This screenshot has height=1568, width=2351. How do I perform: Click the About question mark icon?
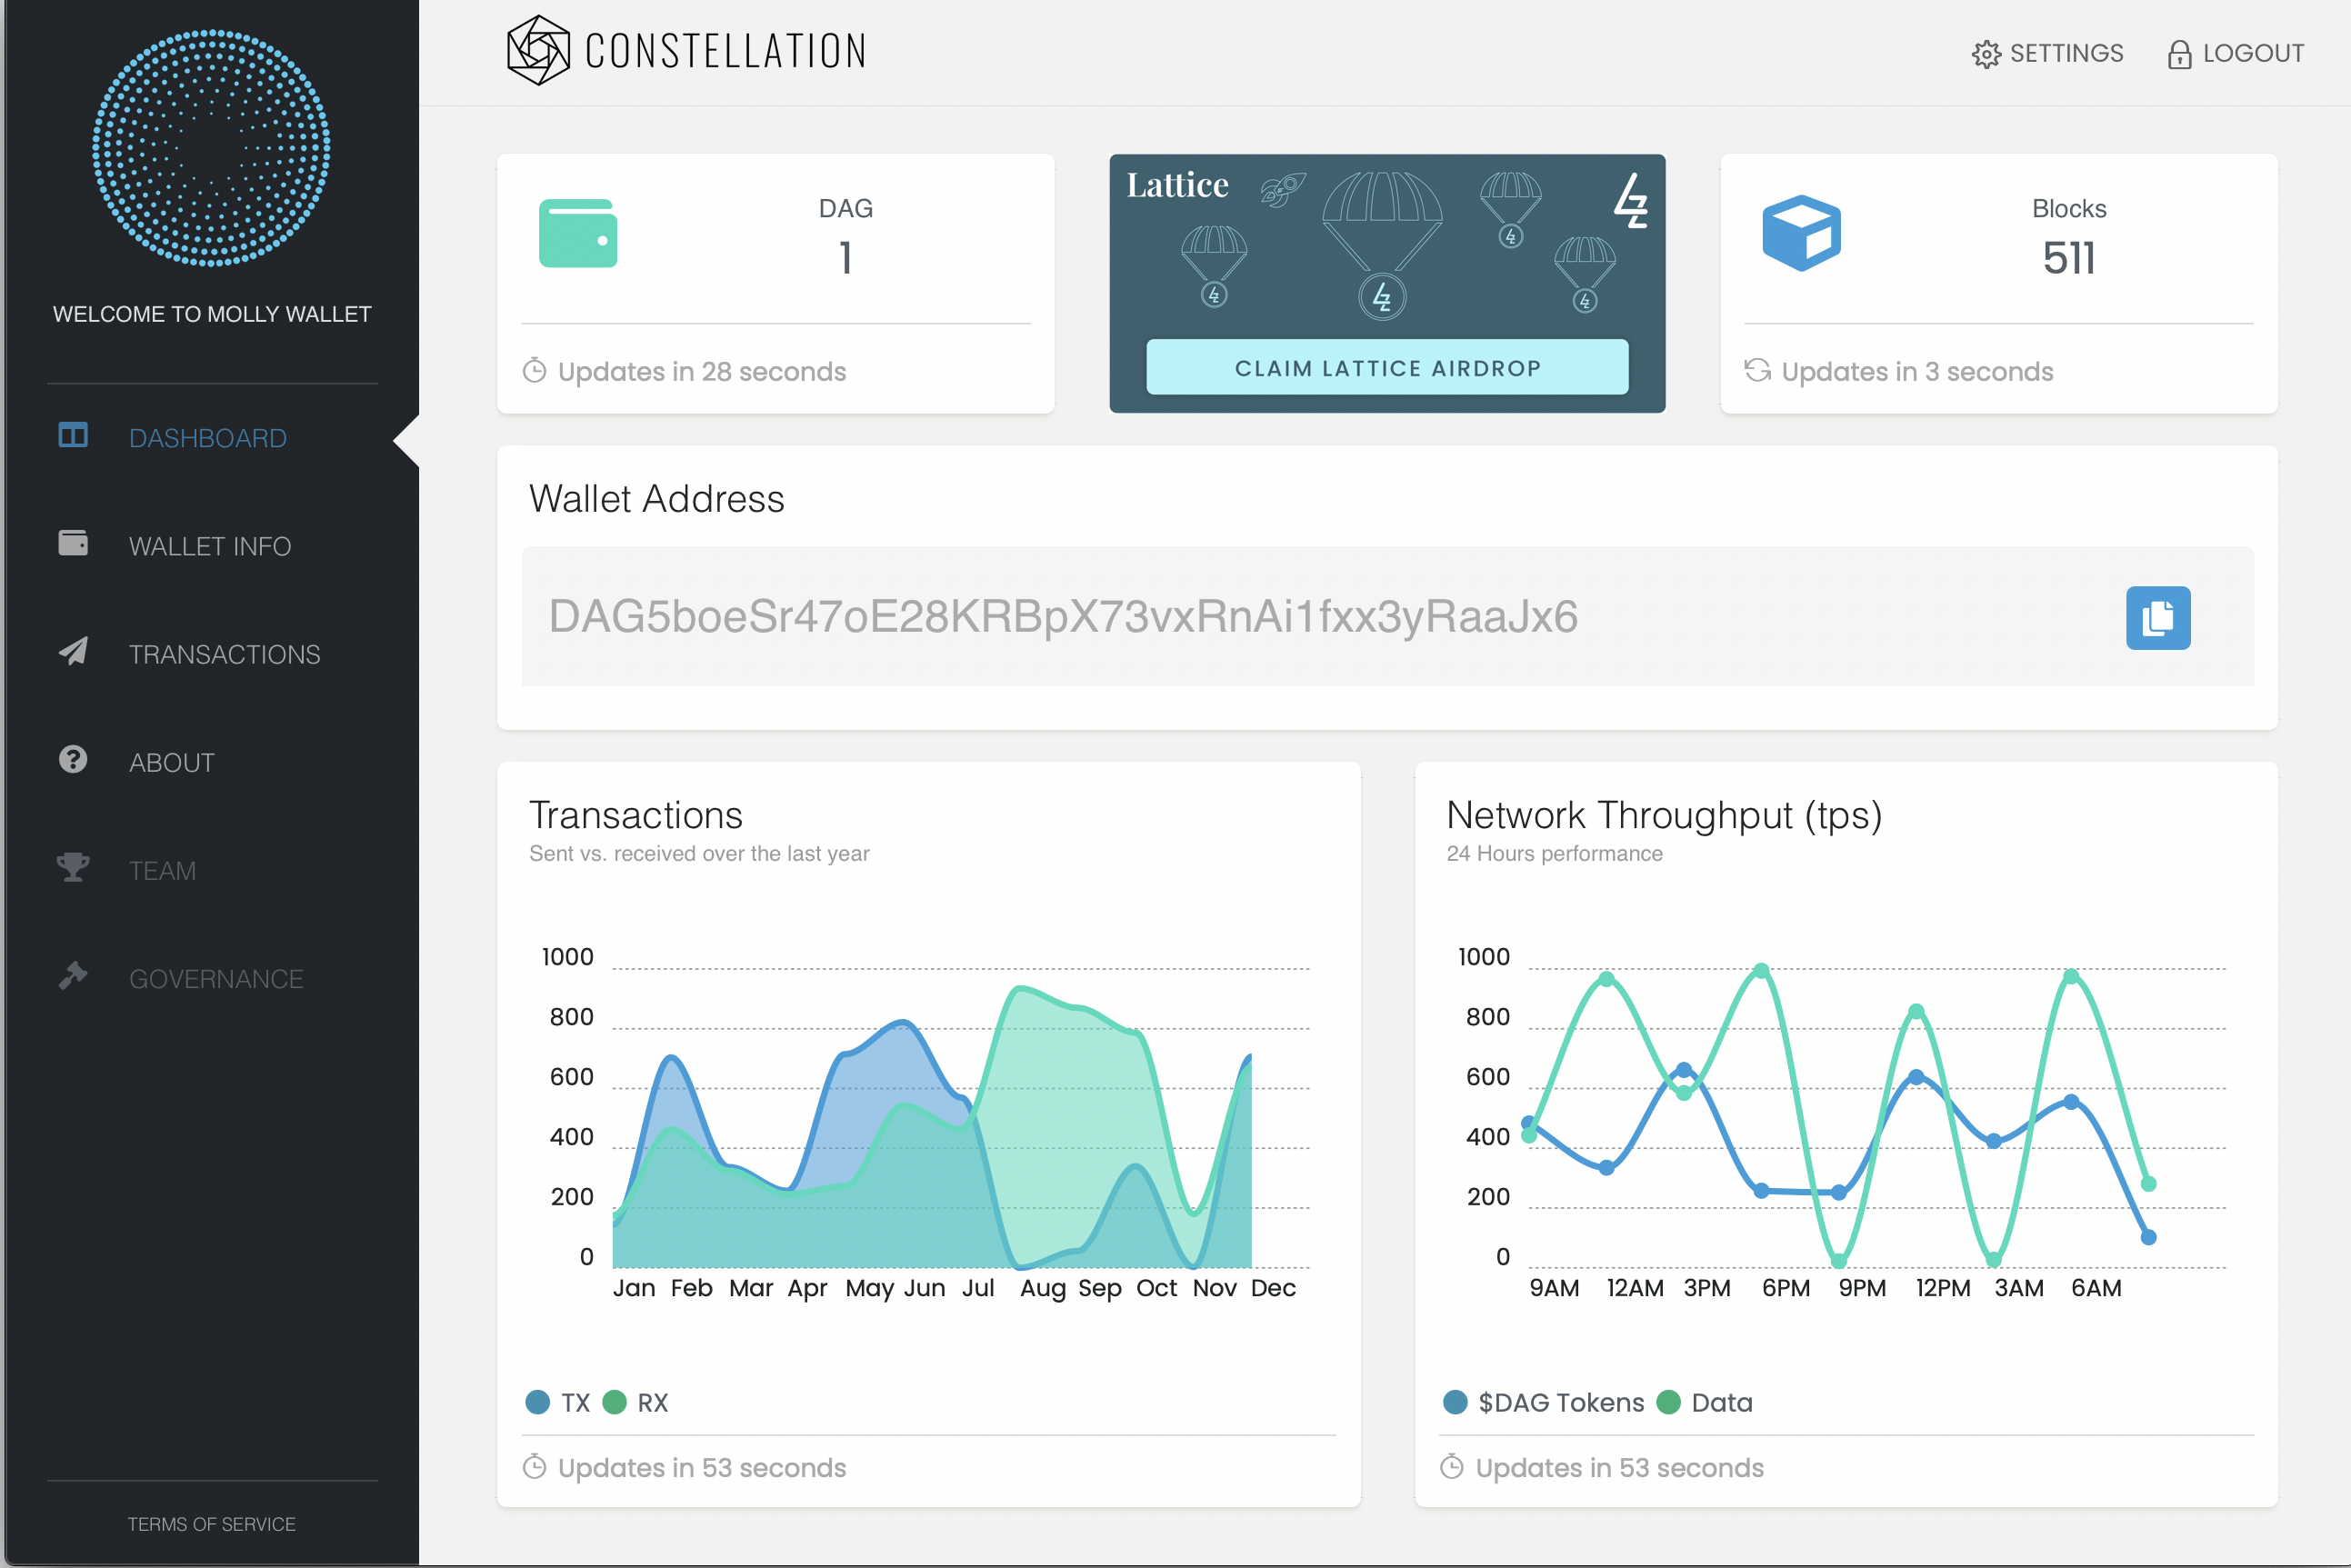click(x=73, y=759)
